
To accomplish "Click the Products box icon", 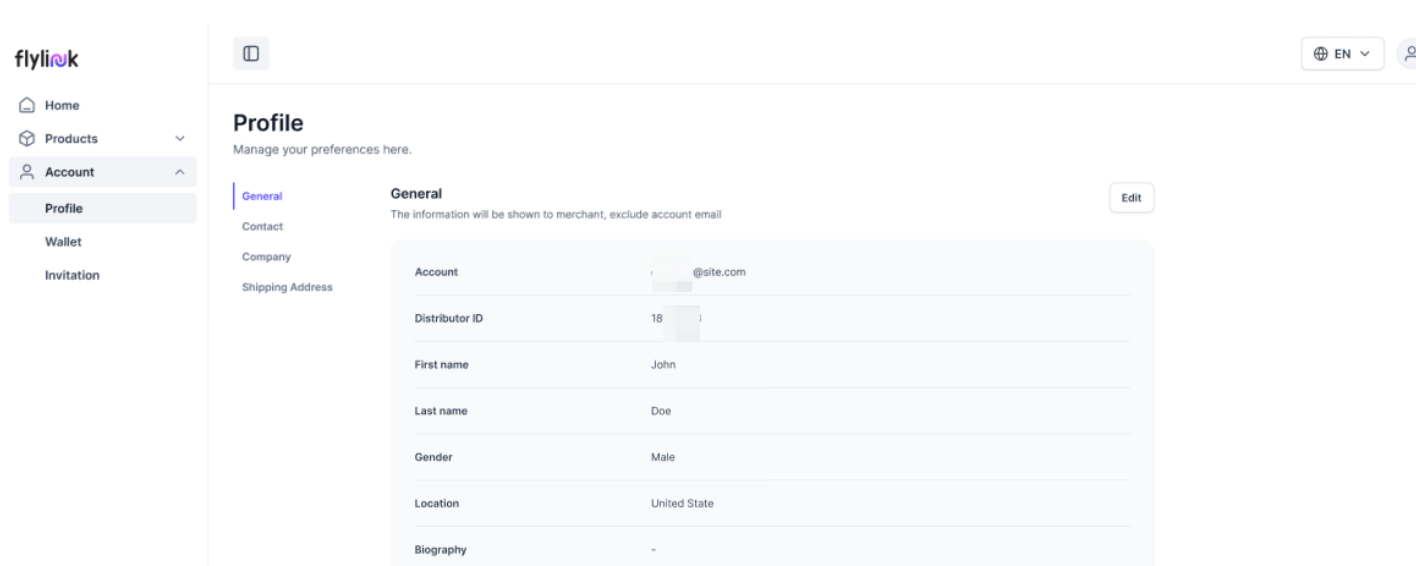I will click(28, 139).
